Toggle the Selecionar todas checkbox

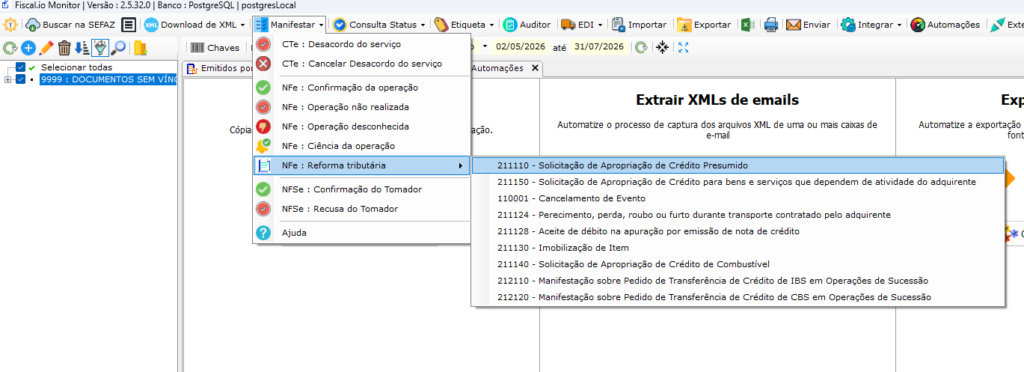(21, 67)
